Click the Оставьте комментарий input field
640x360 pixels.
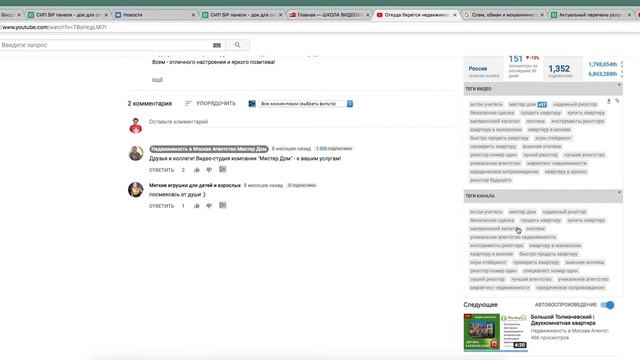(x=301, y=122)
